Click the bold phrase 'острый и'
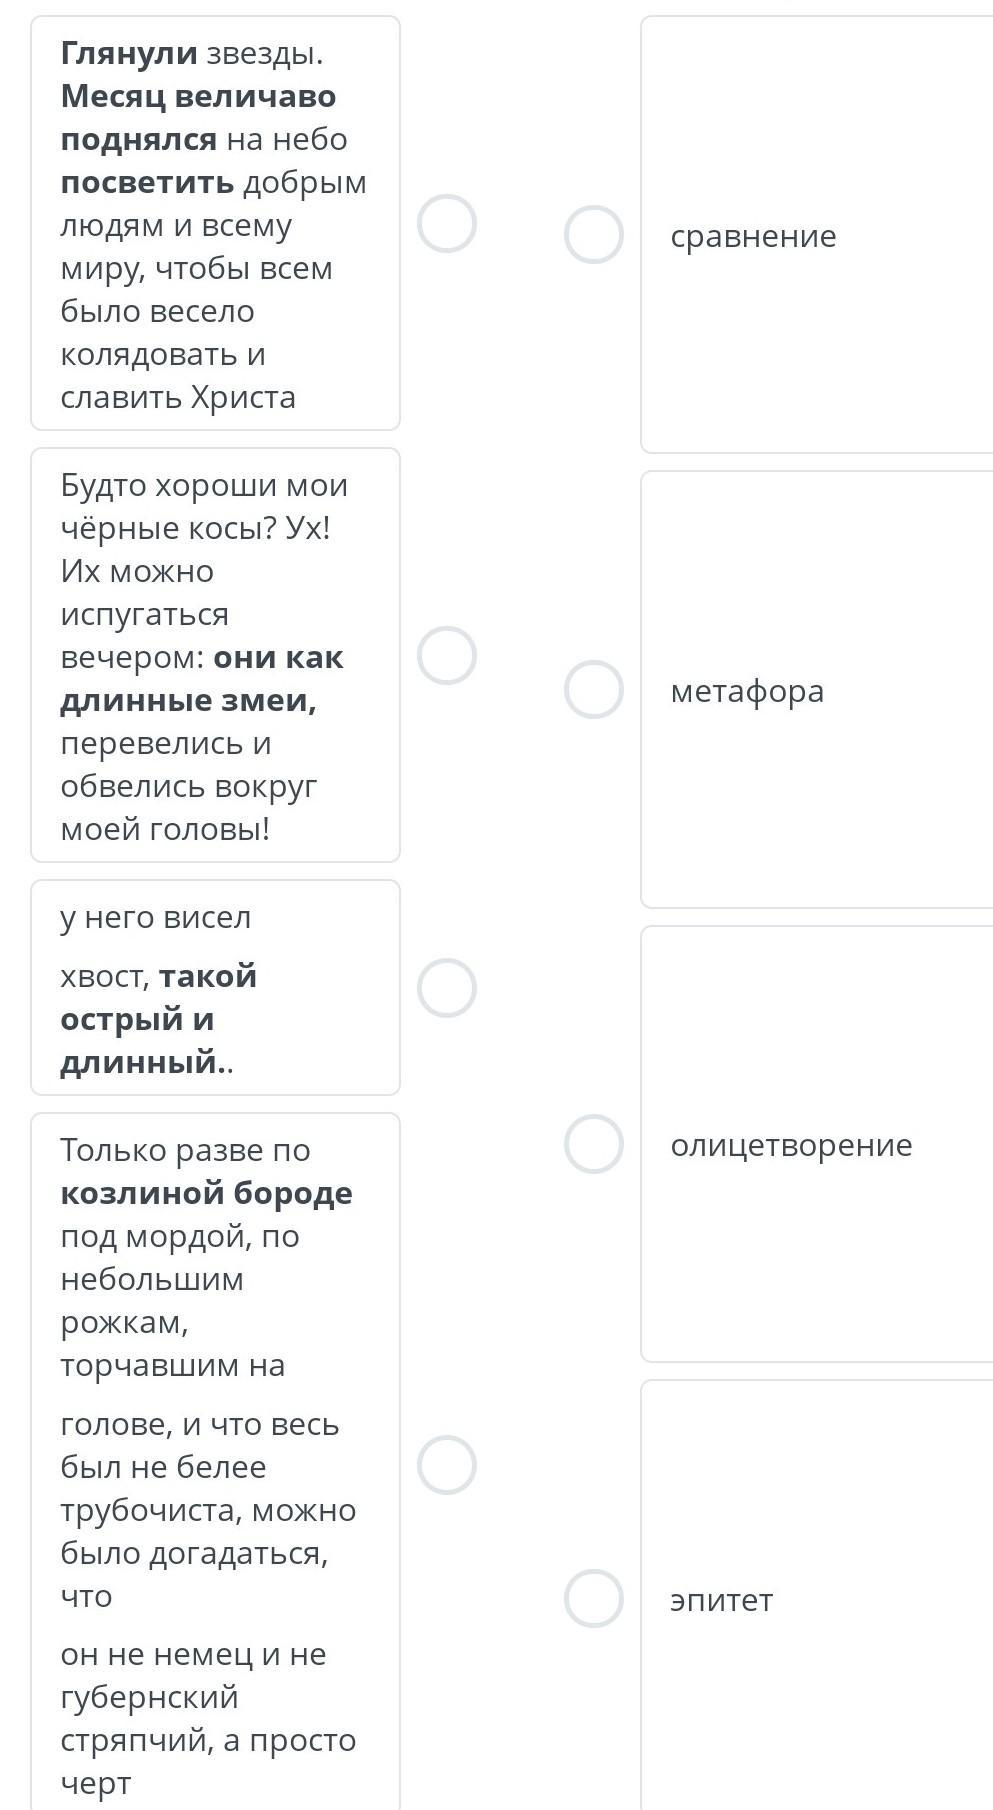The height and width of the screenshot is (1810, 993). pyautogui.click(x=137, y=1019)
